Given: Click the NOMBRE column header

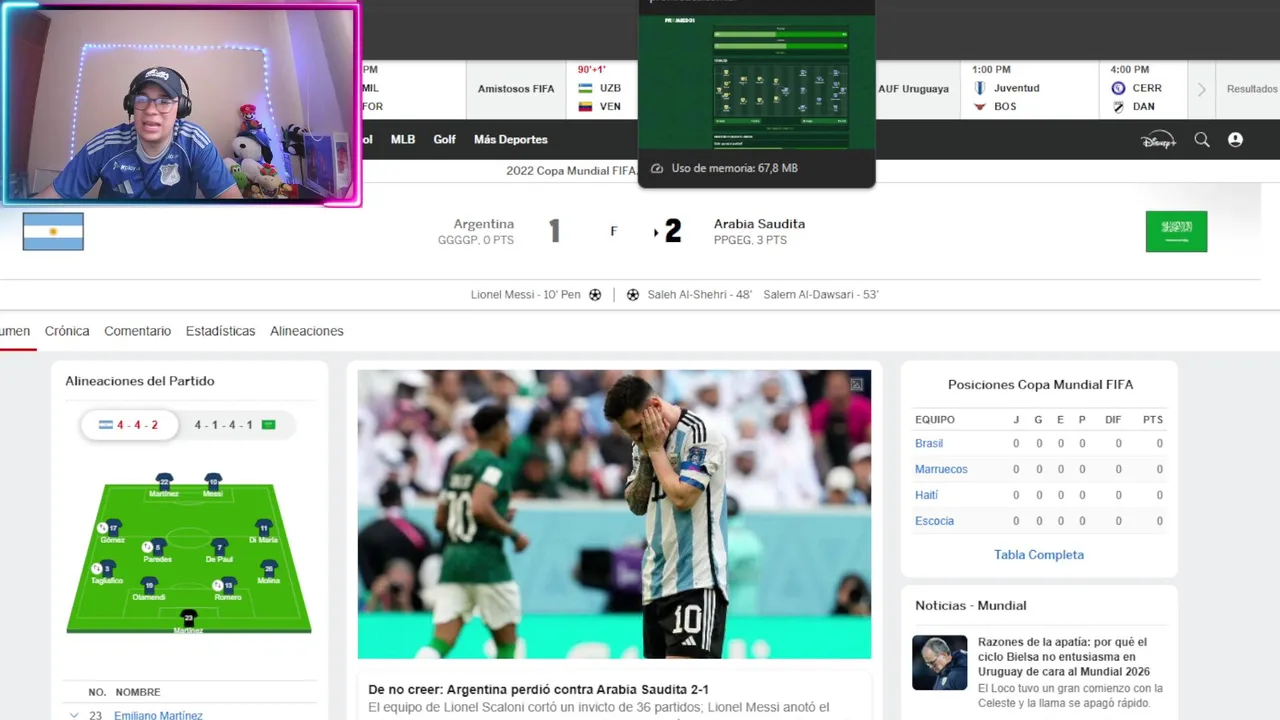Looking at the screenshot, I should coord(138,692).
